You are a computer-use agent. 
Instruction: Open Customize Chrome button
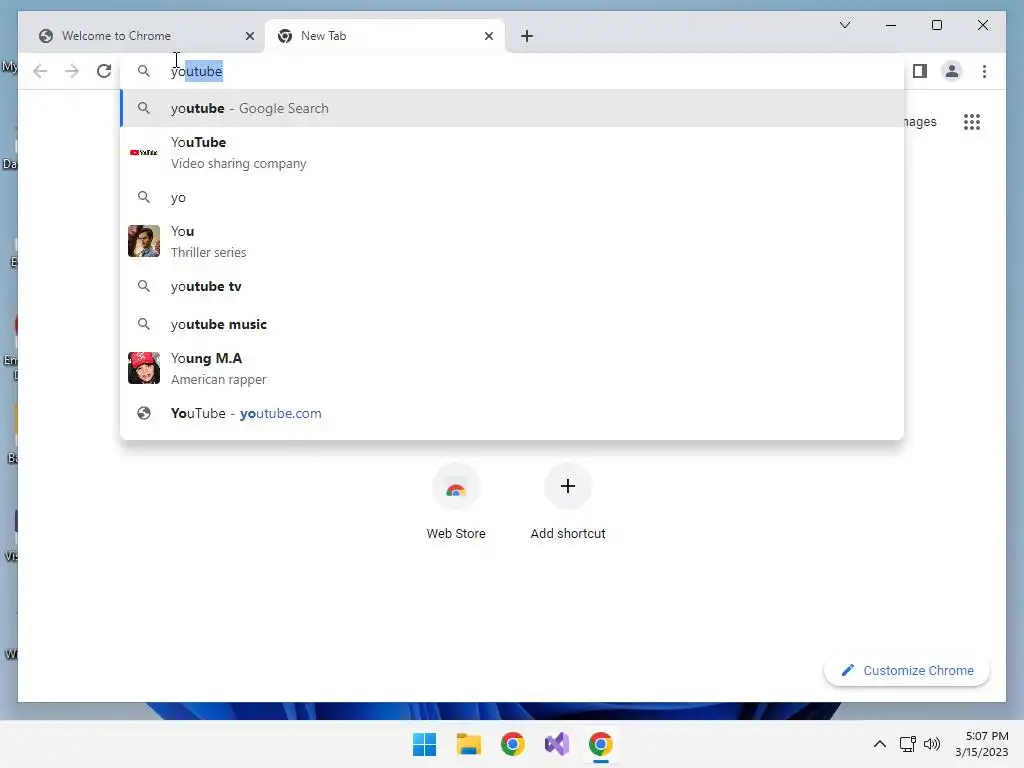point(906,671)
